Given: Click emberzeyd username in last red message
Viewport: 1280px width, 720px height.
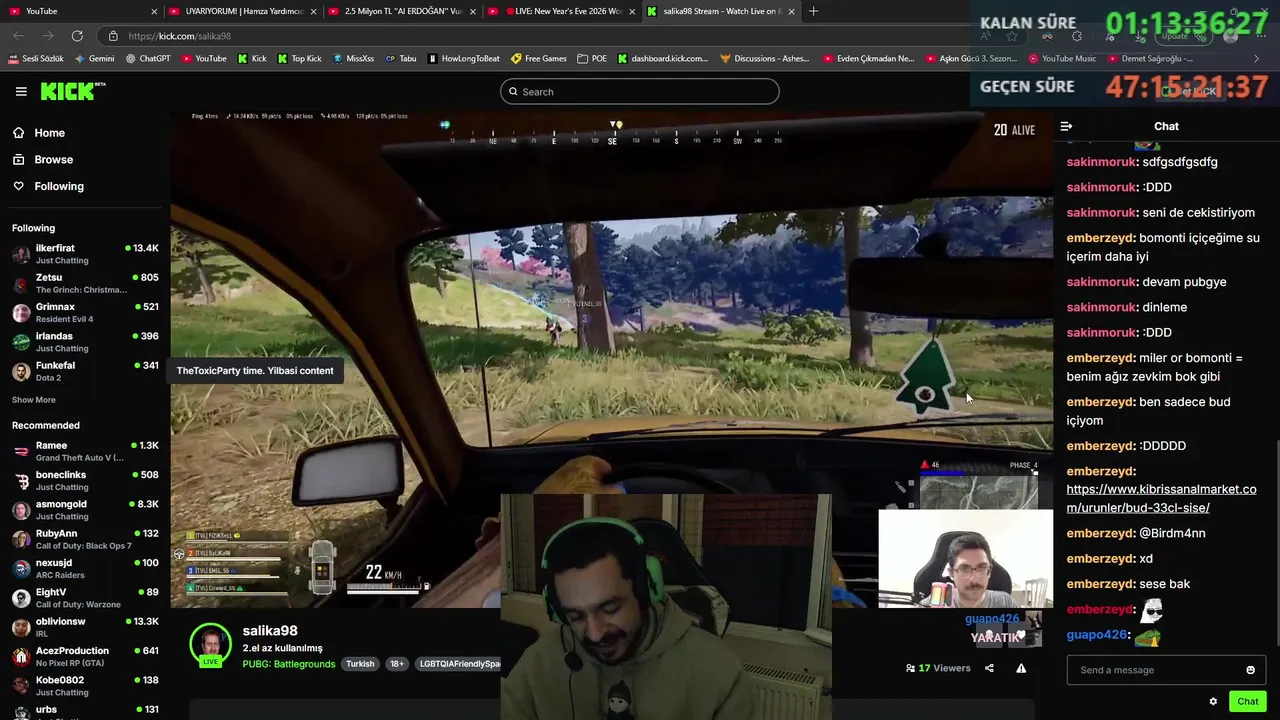Looking at the screenshot, I should click(1099, 609).
